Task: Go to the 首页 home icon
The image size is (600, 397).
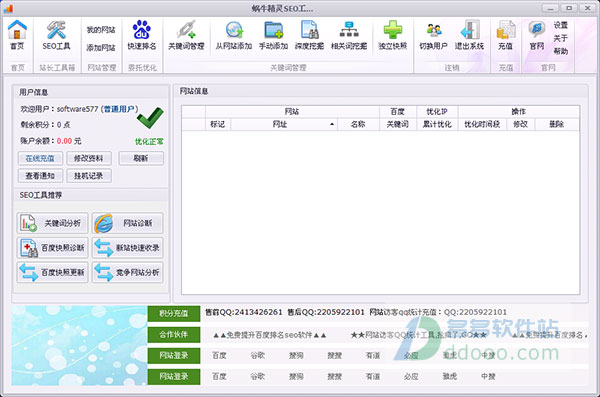Action: pyautogui.click(x=17, y=35)
